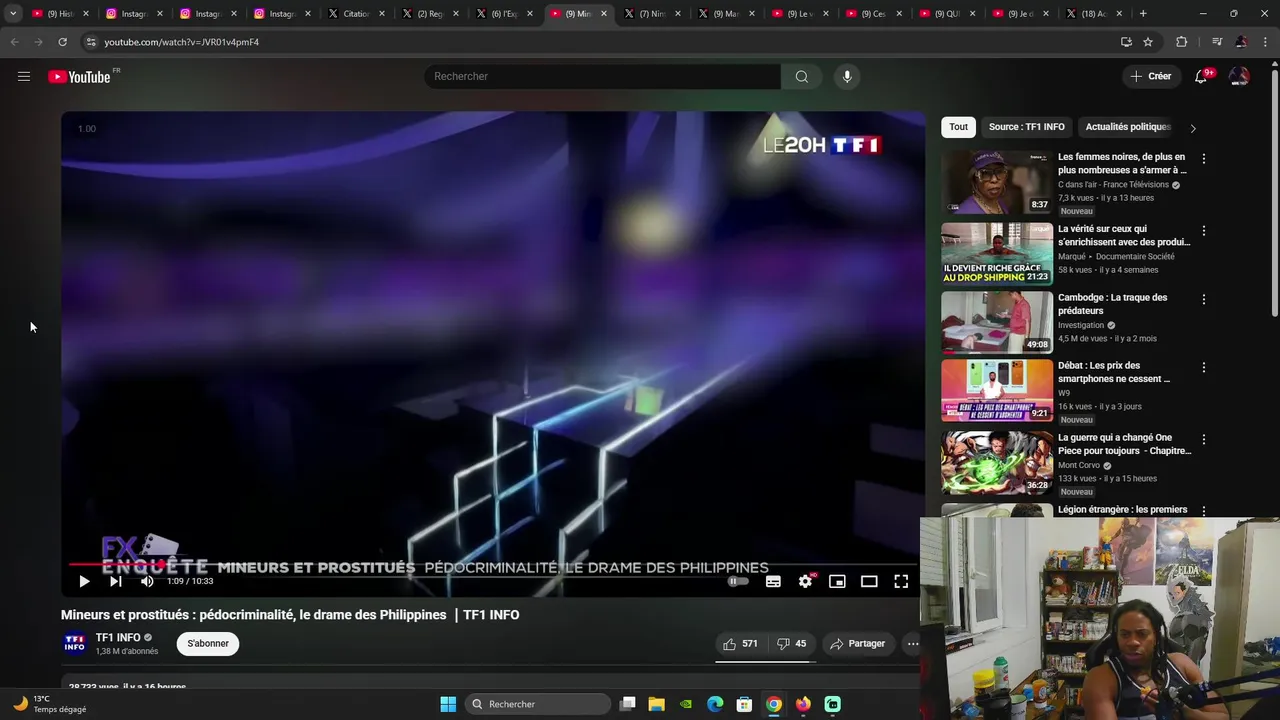The height and width of the screenshot is (720, 1280).
Task: Switch to theater mode
Action: [x=869, y=581]
